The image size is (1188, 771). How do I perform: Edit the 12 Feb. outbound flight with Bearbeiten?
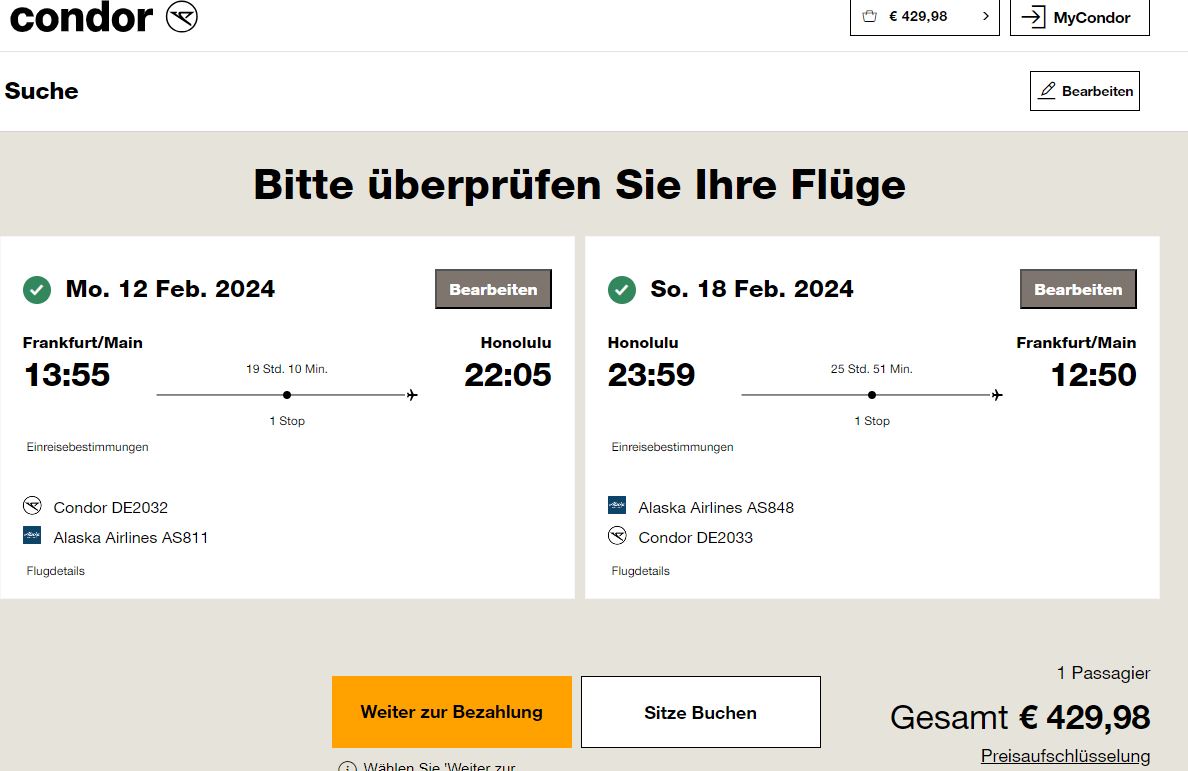pos(493,289)
